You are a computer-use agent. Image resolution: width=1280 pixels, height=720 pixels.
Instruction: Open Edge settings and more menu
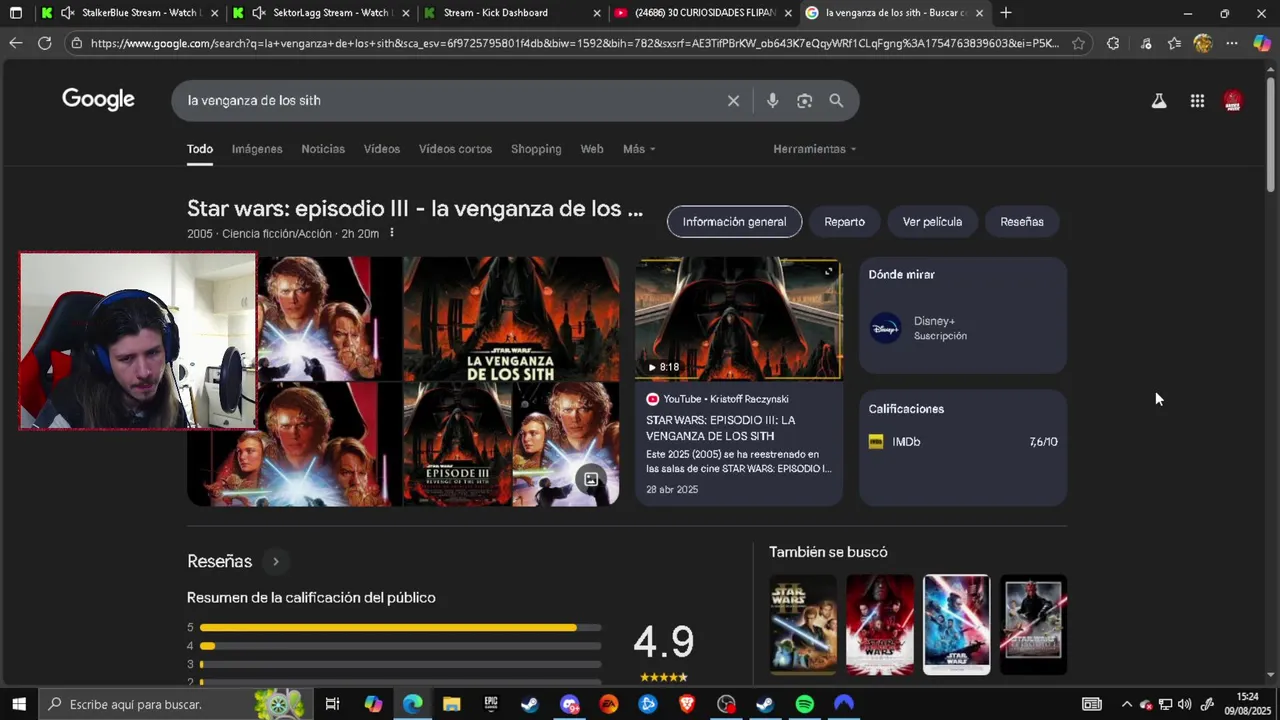point(1232,43)
